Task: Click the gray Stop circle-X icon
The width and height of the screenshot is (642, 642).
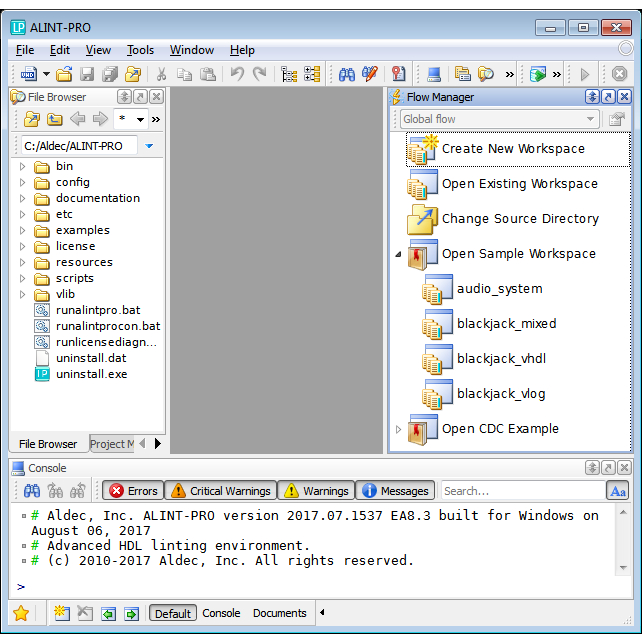Action: tap(619, 74)
